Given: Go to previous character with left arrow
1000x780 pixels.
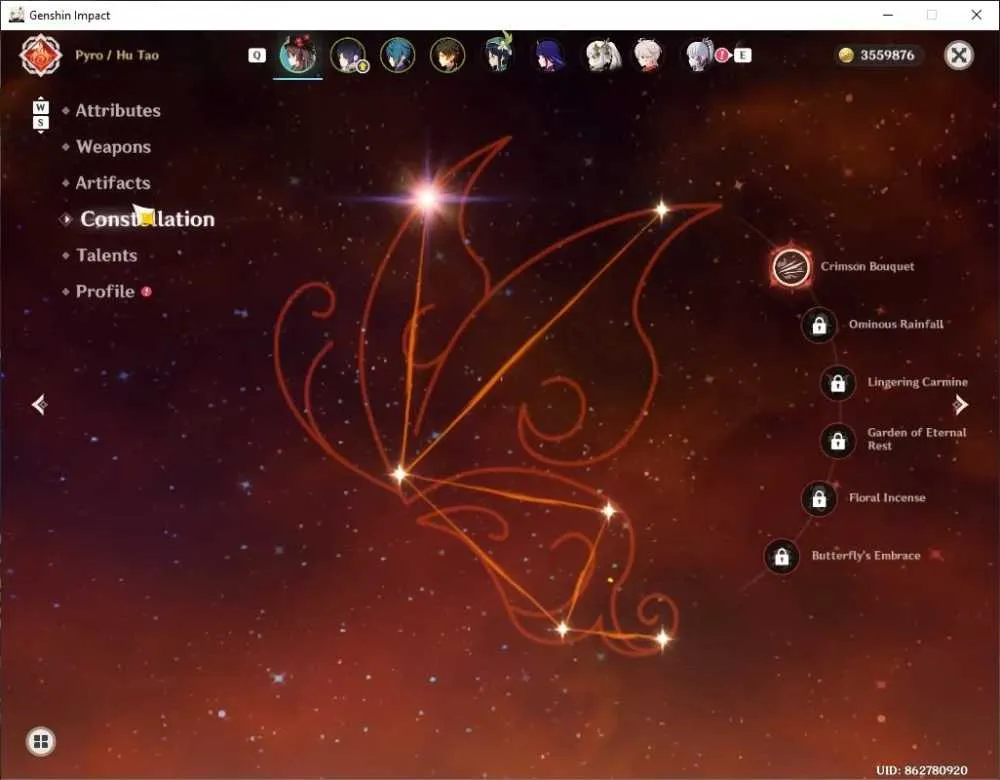Looking at the screenshot, I should point(40,404).
